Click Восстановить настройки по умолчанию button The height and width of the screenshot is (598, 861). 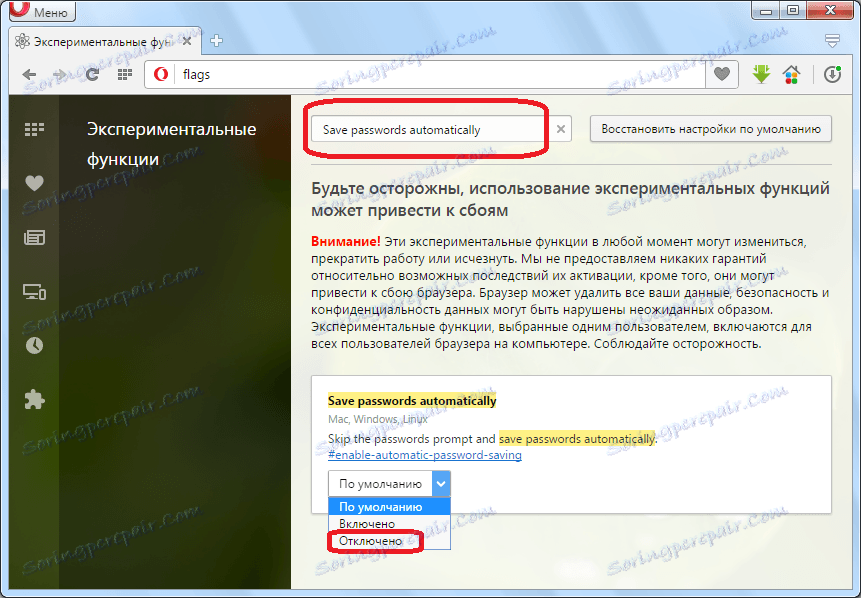click(x=711, y=130)
